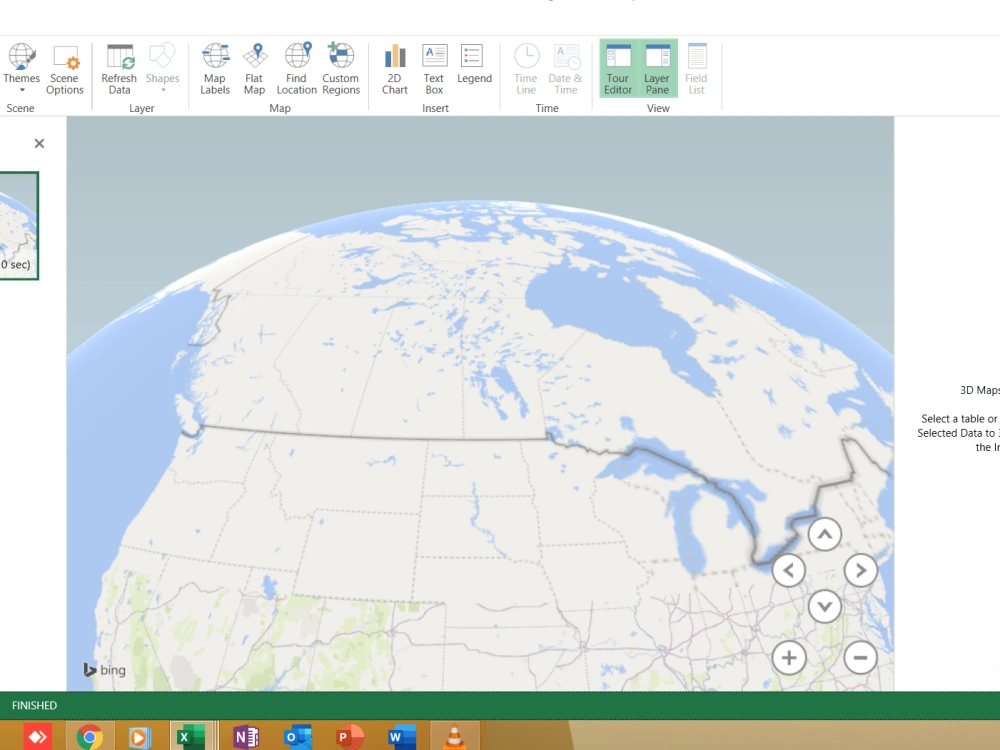Screen dimensions: 1000x750
Task: Switch to Excel in the taskbar
Action: click(190, 737)
